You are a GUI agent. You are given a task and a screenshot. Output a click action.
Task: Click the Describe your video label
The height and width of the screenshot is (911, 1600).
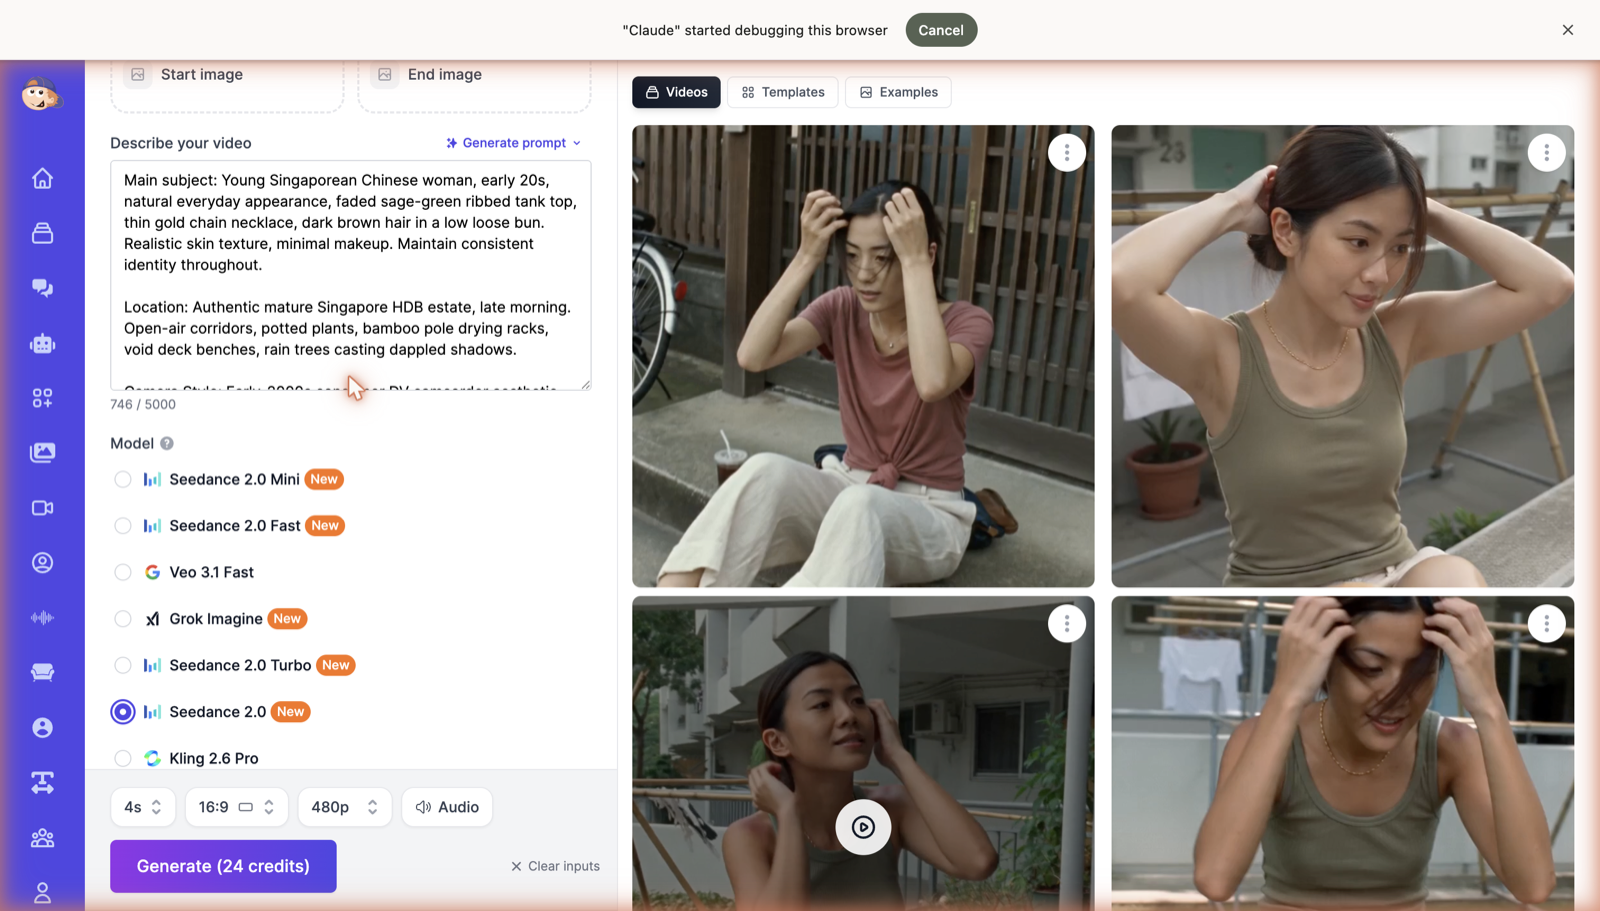coord(181,143)
